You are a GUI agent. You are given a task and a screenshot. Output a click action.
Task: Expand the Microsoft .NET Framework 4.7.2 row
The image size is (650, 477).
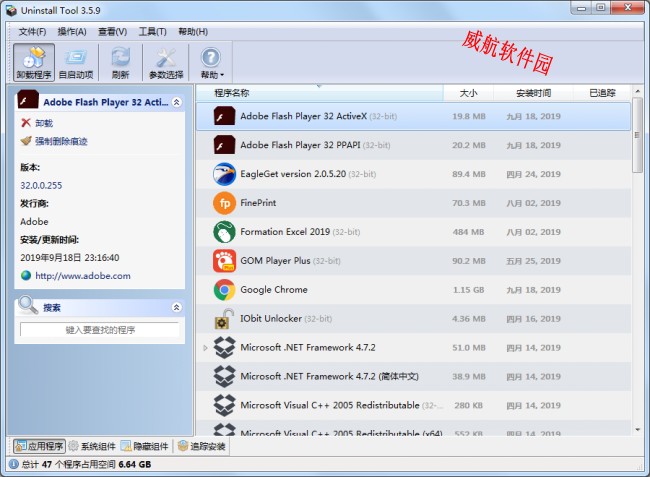pyautogui.click(x=205, y=348)
